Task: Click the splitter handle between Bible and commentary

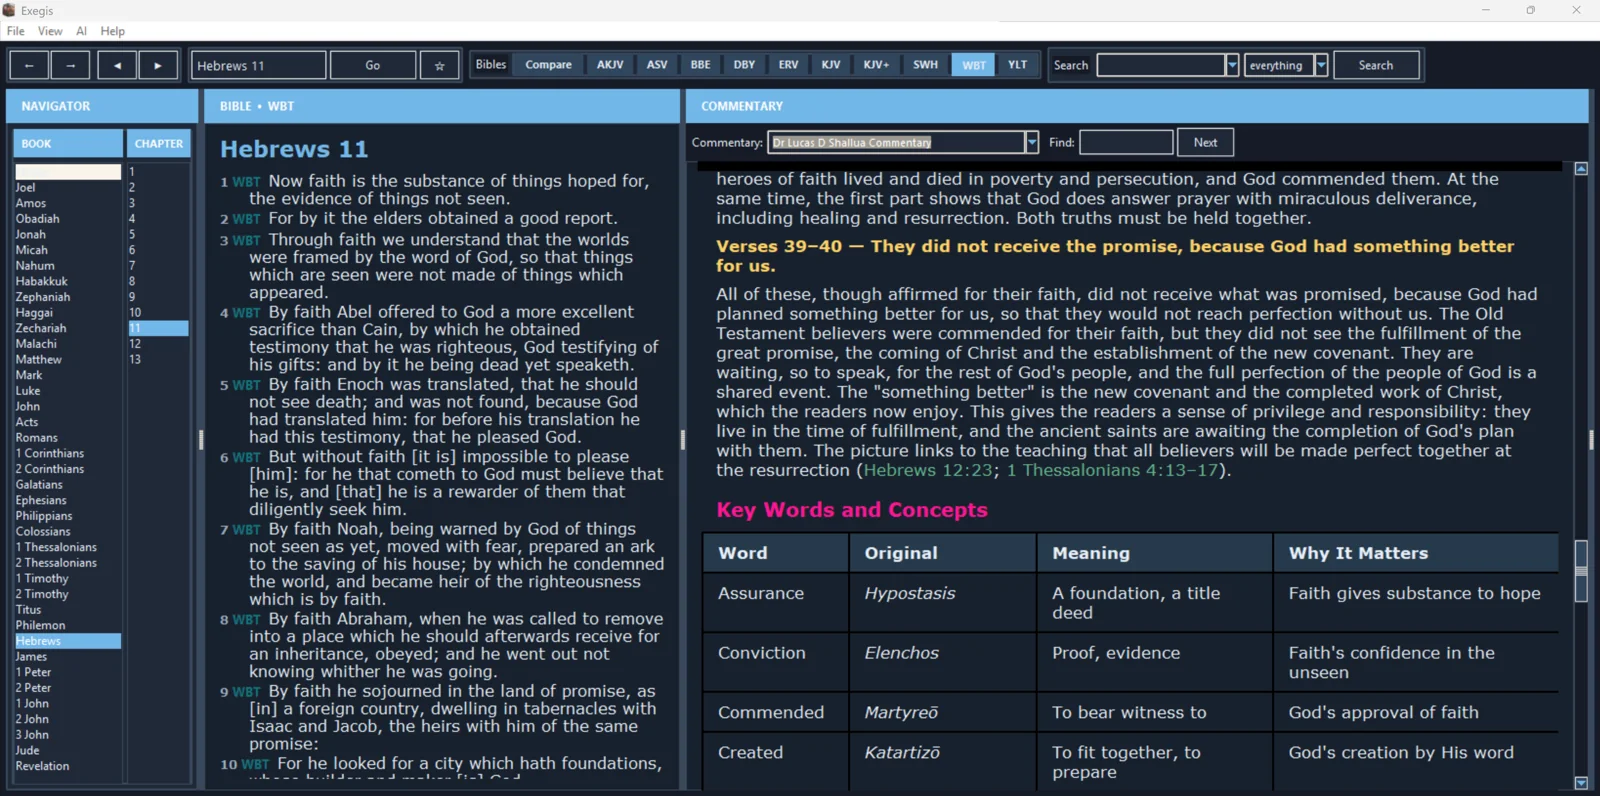Action: (683, 439)
